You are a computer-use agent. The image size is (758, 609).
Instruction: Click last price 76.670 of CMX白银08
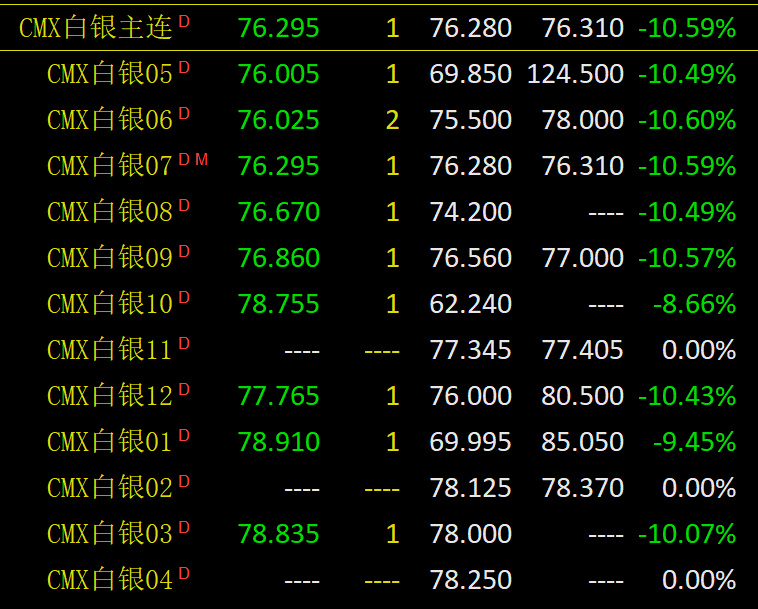click(x=278, y=212)
